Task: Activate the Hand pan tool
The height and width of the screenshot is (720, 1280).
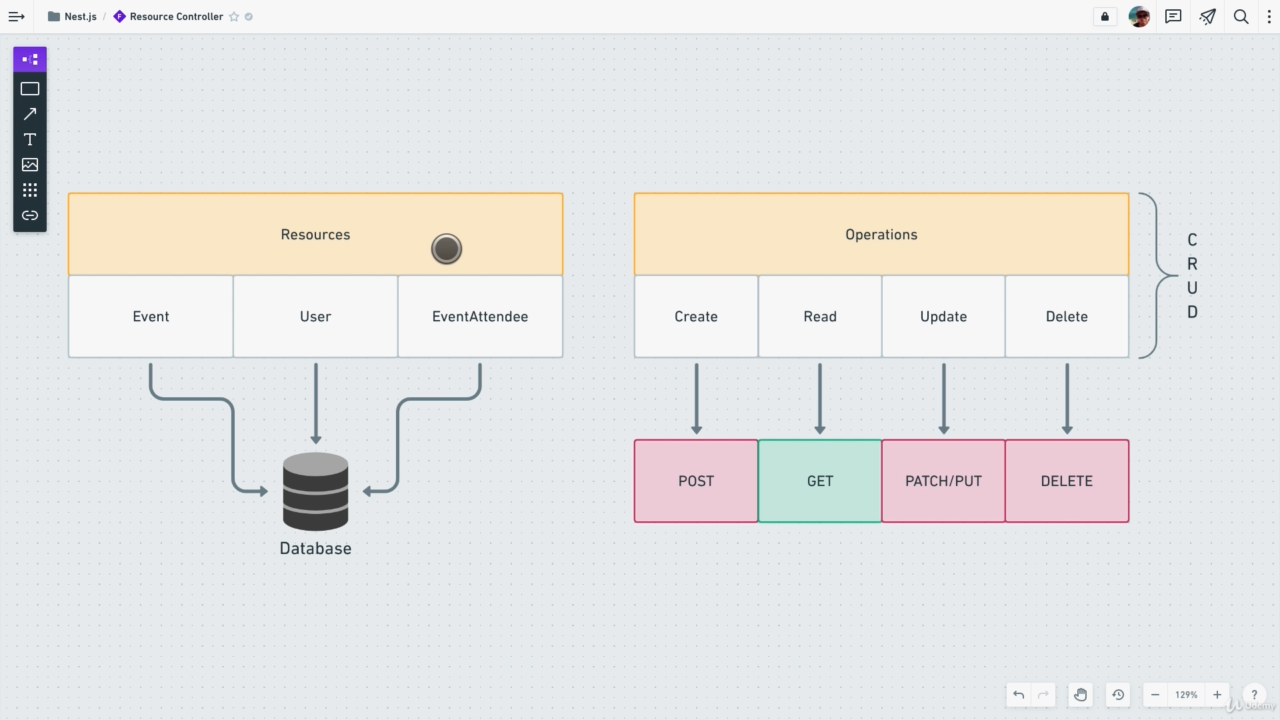Action: [x=1080, y=694]
